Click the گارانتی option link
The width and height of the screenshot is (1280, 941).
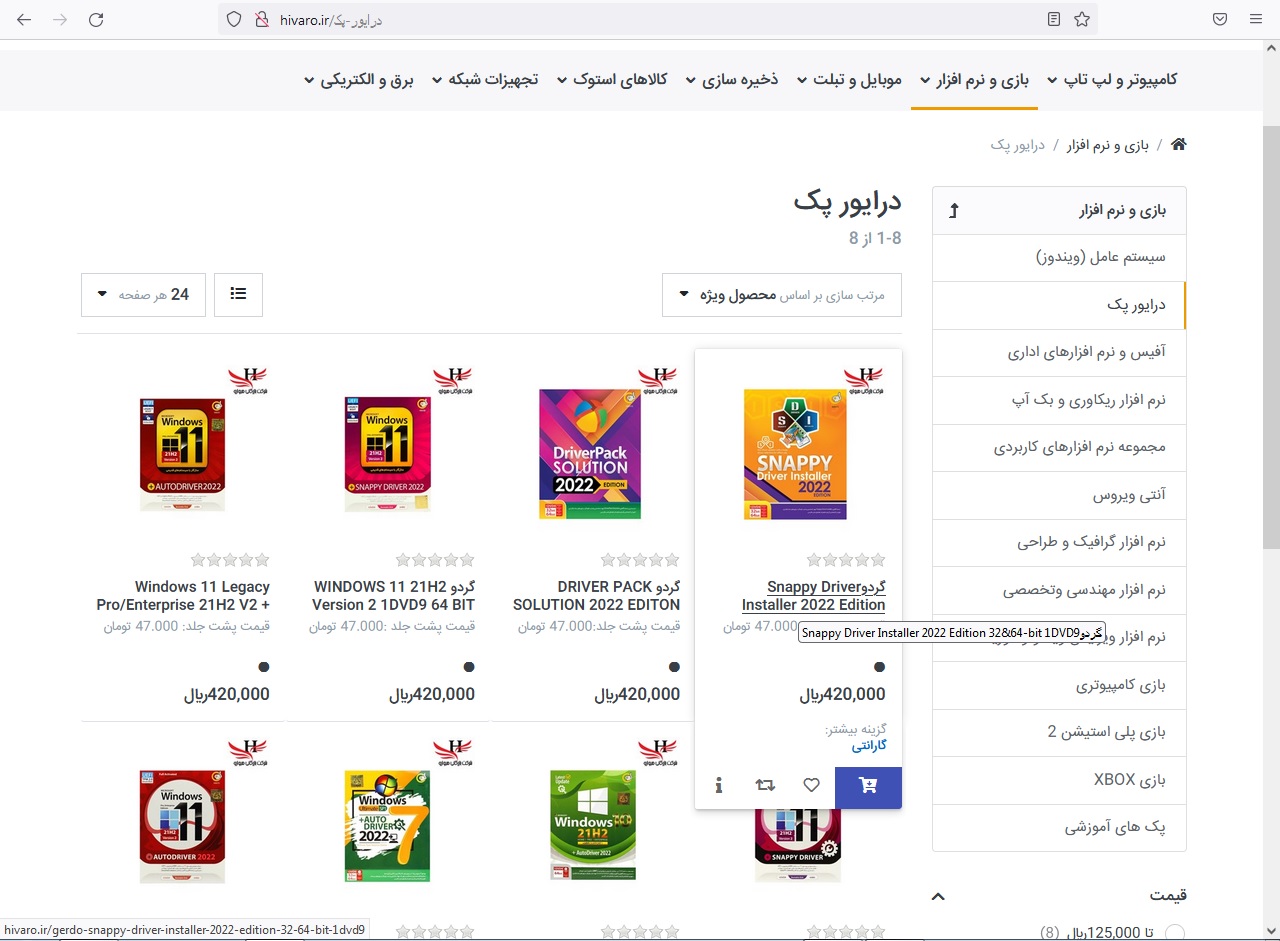[x=868, y=745]
